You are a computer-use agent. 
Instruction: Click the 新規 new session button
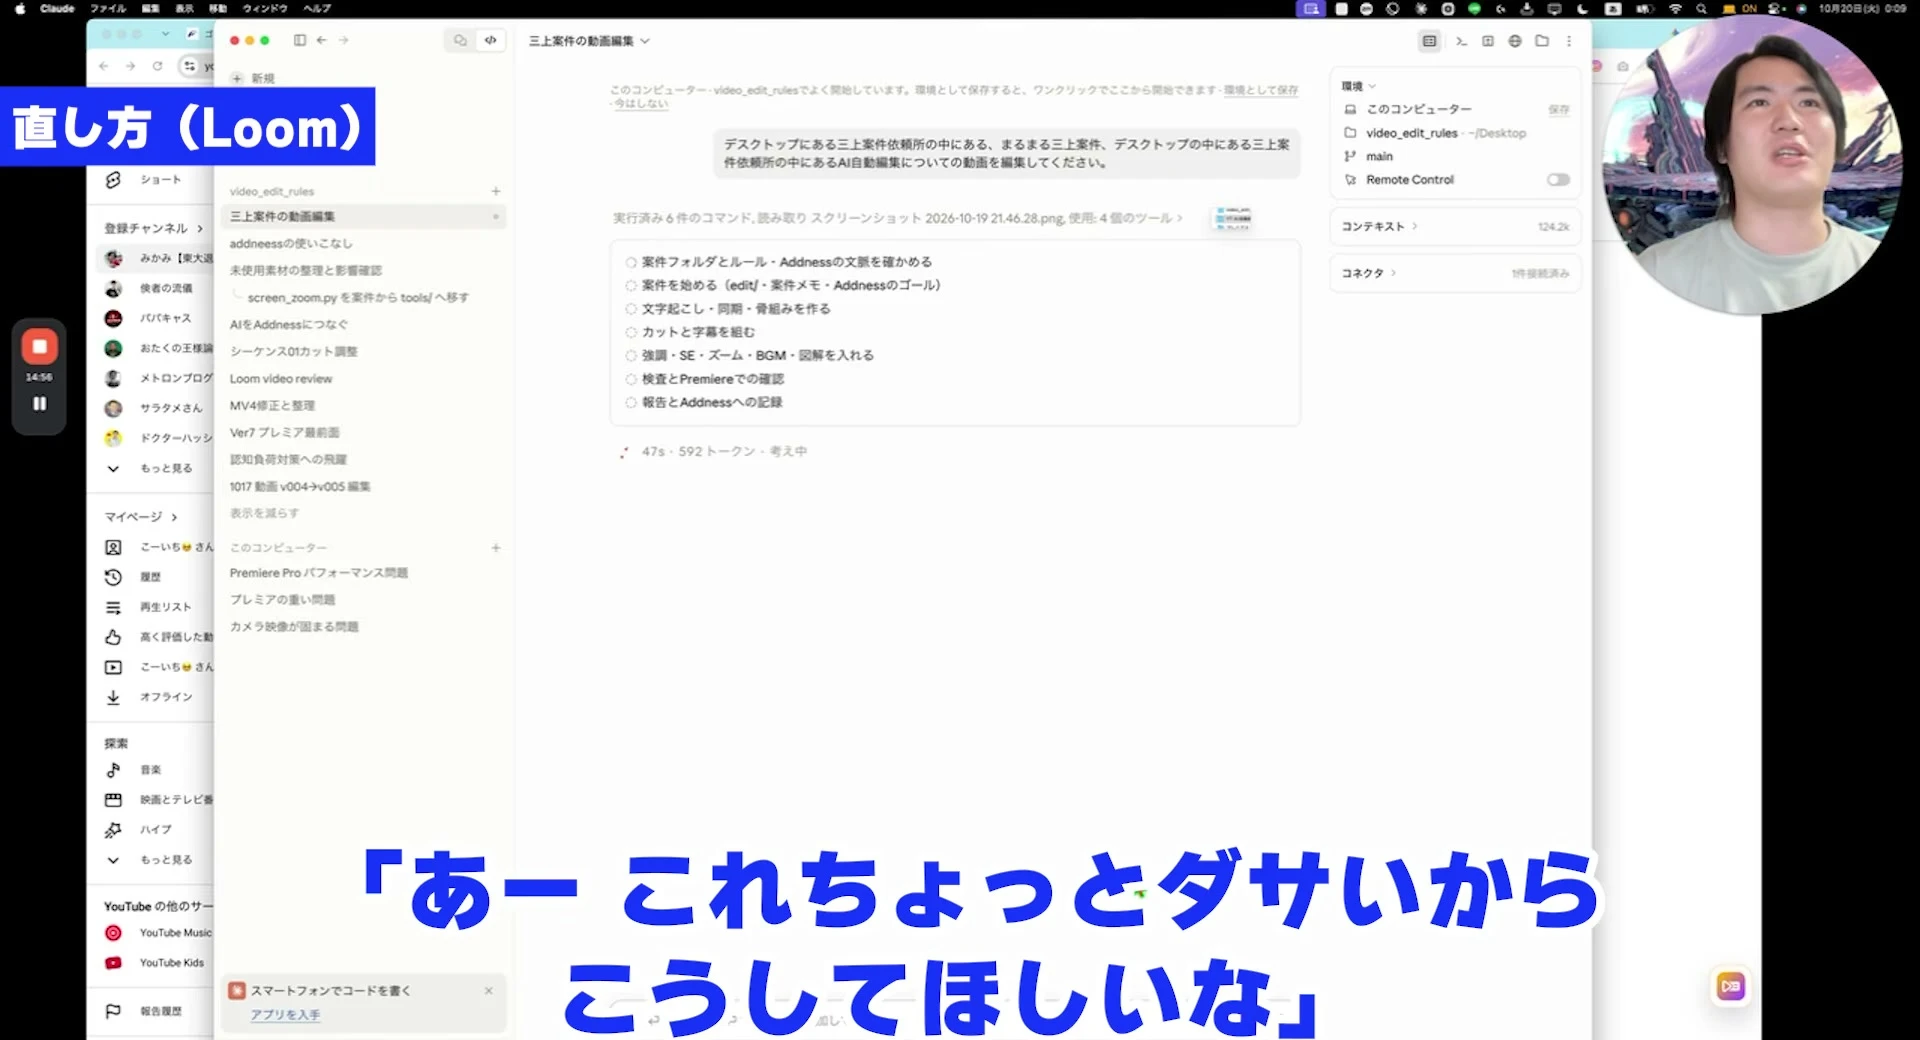coord(254,78)
